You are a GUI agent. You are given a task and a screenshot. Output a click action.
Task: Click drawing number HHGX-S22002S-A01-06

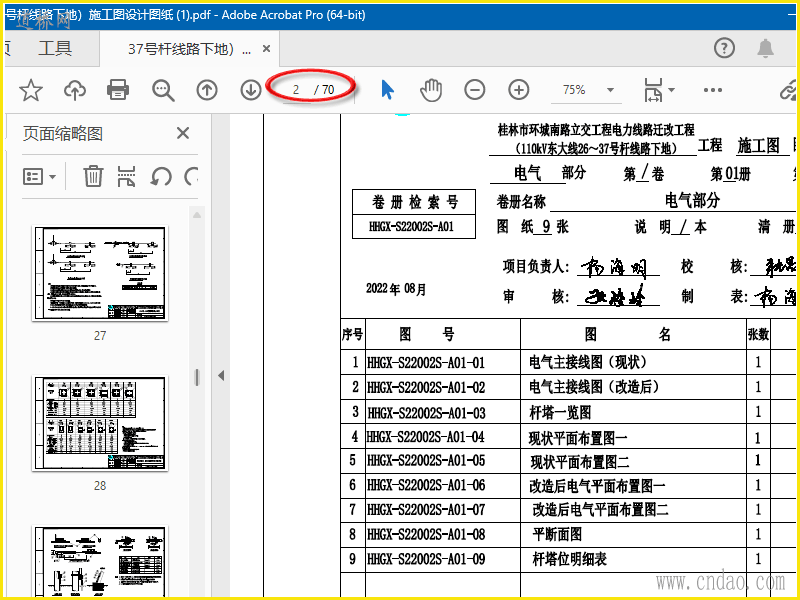(426, 485)
